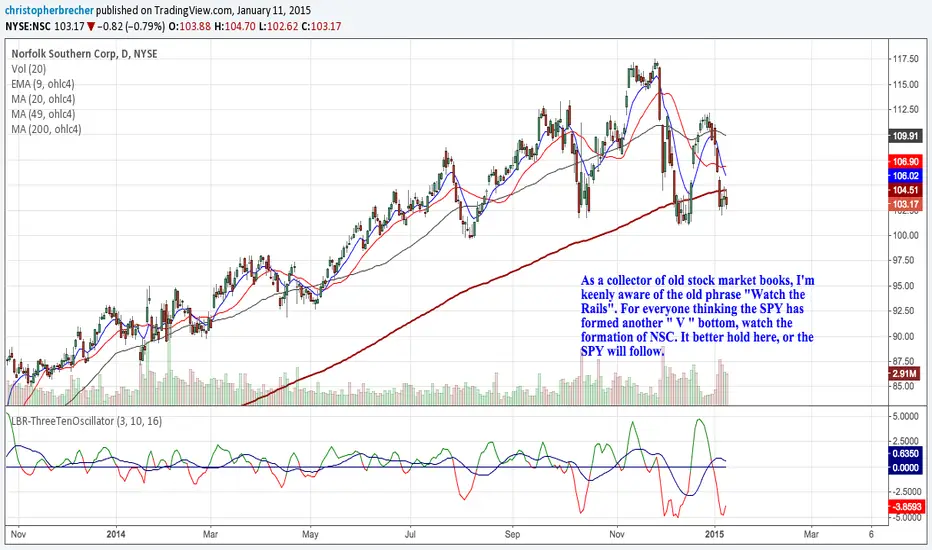The width and height of the screenshot is (932, 550).
Task: Click the EMA (9, ohlc4) indicator label
Action: [43, 84]
